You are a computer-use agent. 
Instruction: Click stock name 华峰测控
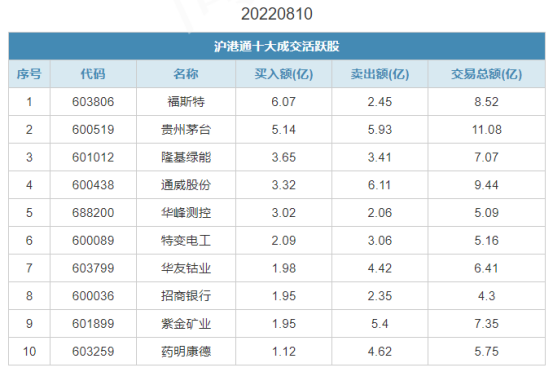point(186,213)
